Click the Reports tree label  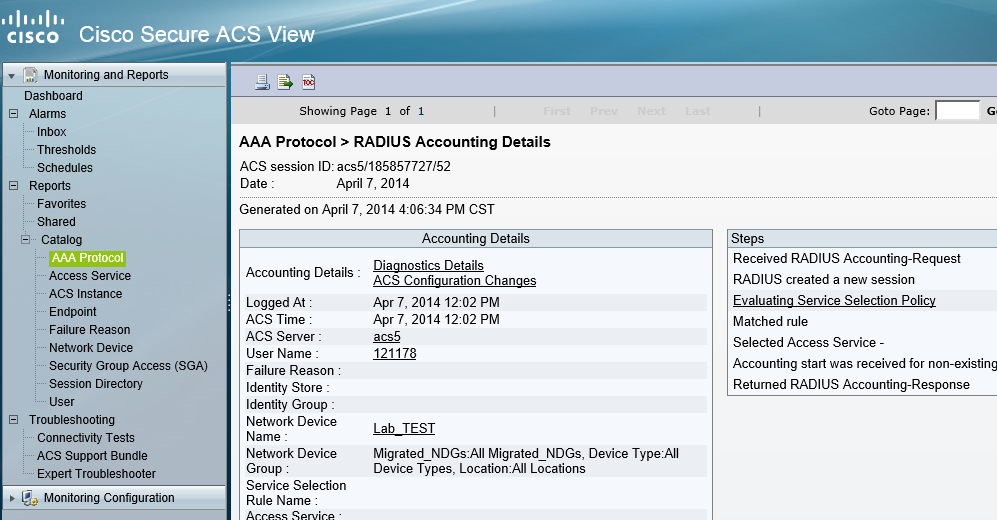(50, 186)
